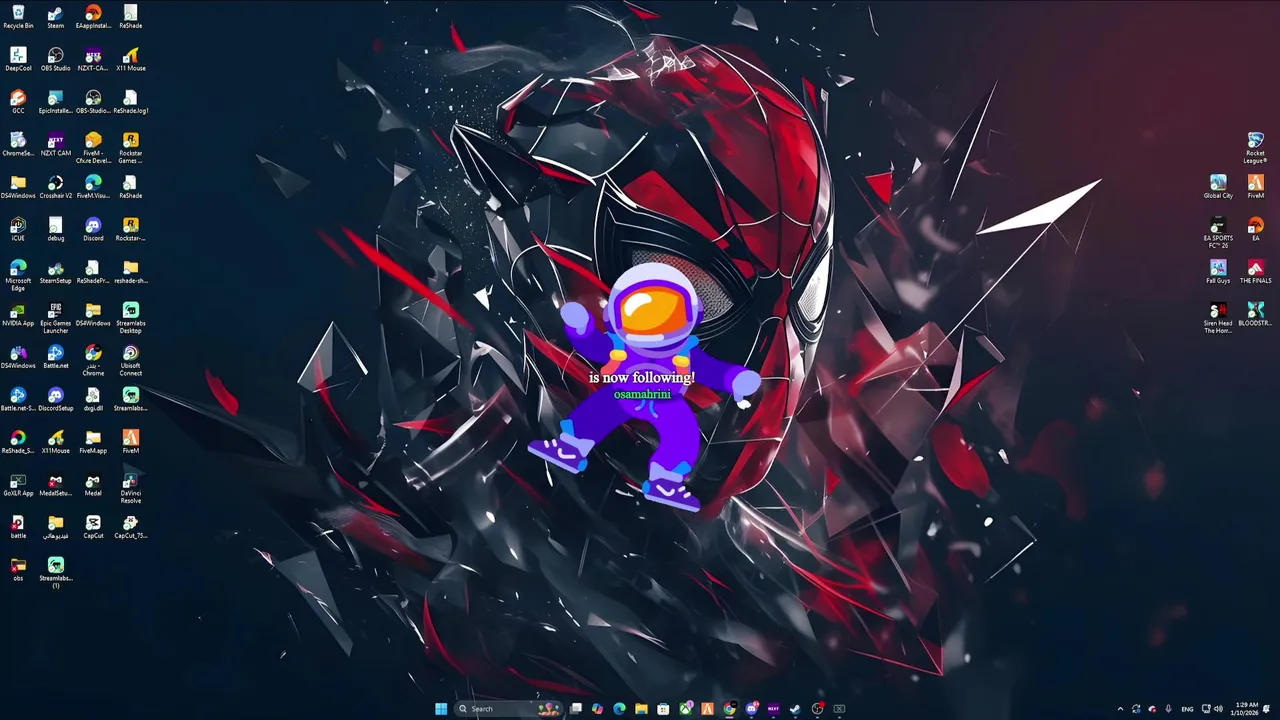Screen dimensions: 1280x720
Task: Launch the Epic Games Launcher desktop shortcut
Action: 55,318
